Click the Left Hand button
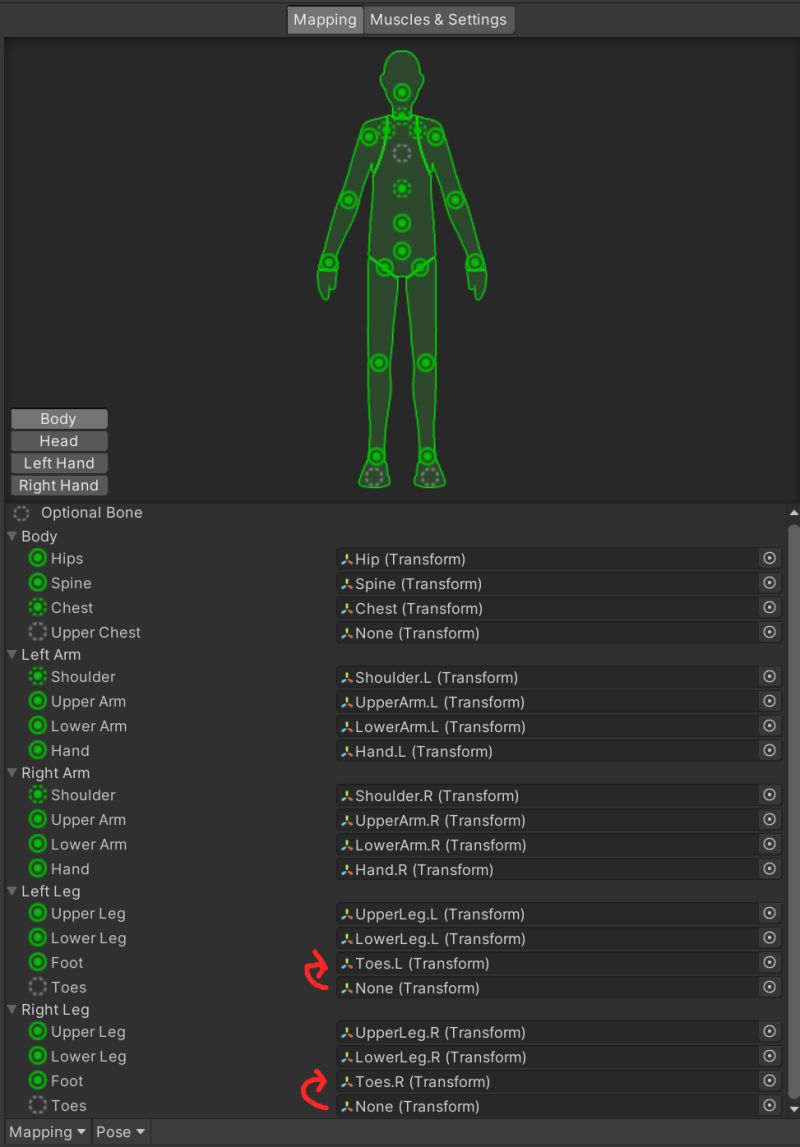This screenshot has width=800, height=1147. pos(58,462)
